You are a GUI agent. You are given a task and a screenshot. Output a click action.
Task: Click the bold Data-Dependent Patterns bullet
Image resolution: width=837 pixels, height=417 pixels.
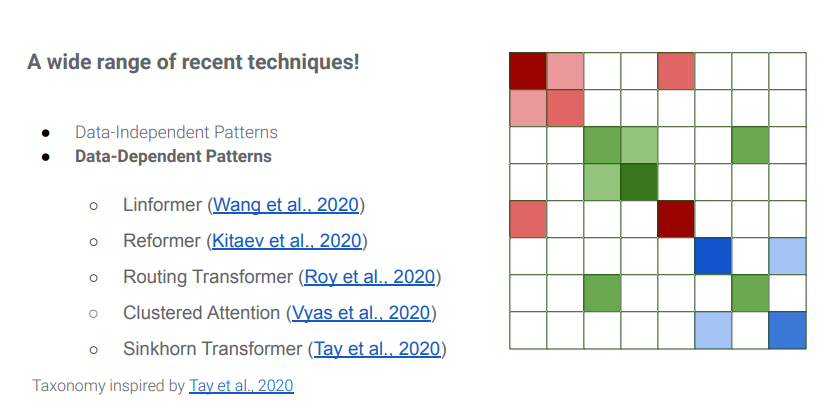173,156
